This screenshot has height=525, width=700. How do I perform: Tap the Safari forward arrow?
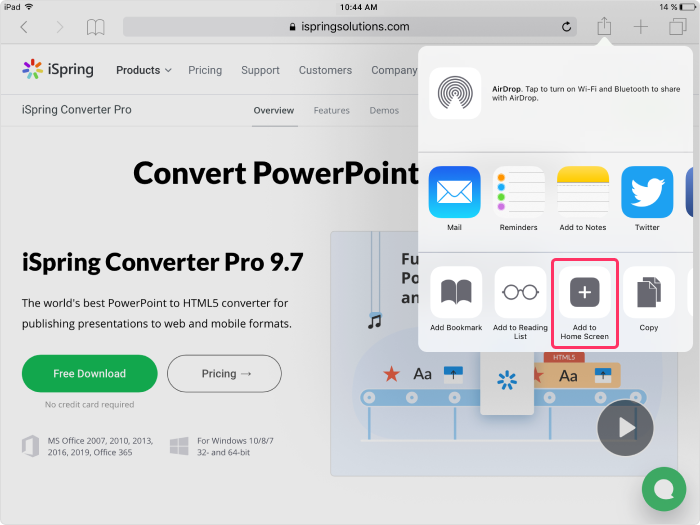(59, 27)
